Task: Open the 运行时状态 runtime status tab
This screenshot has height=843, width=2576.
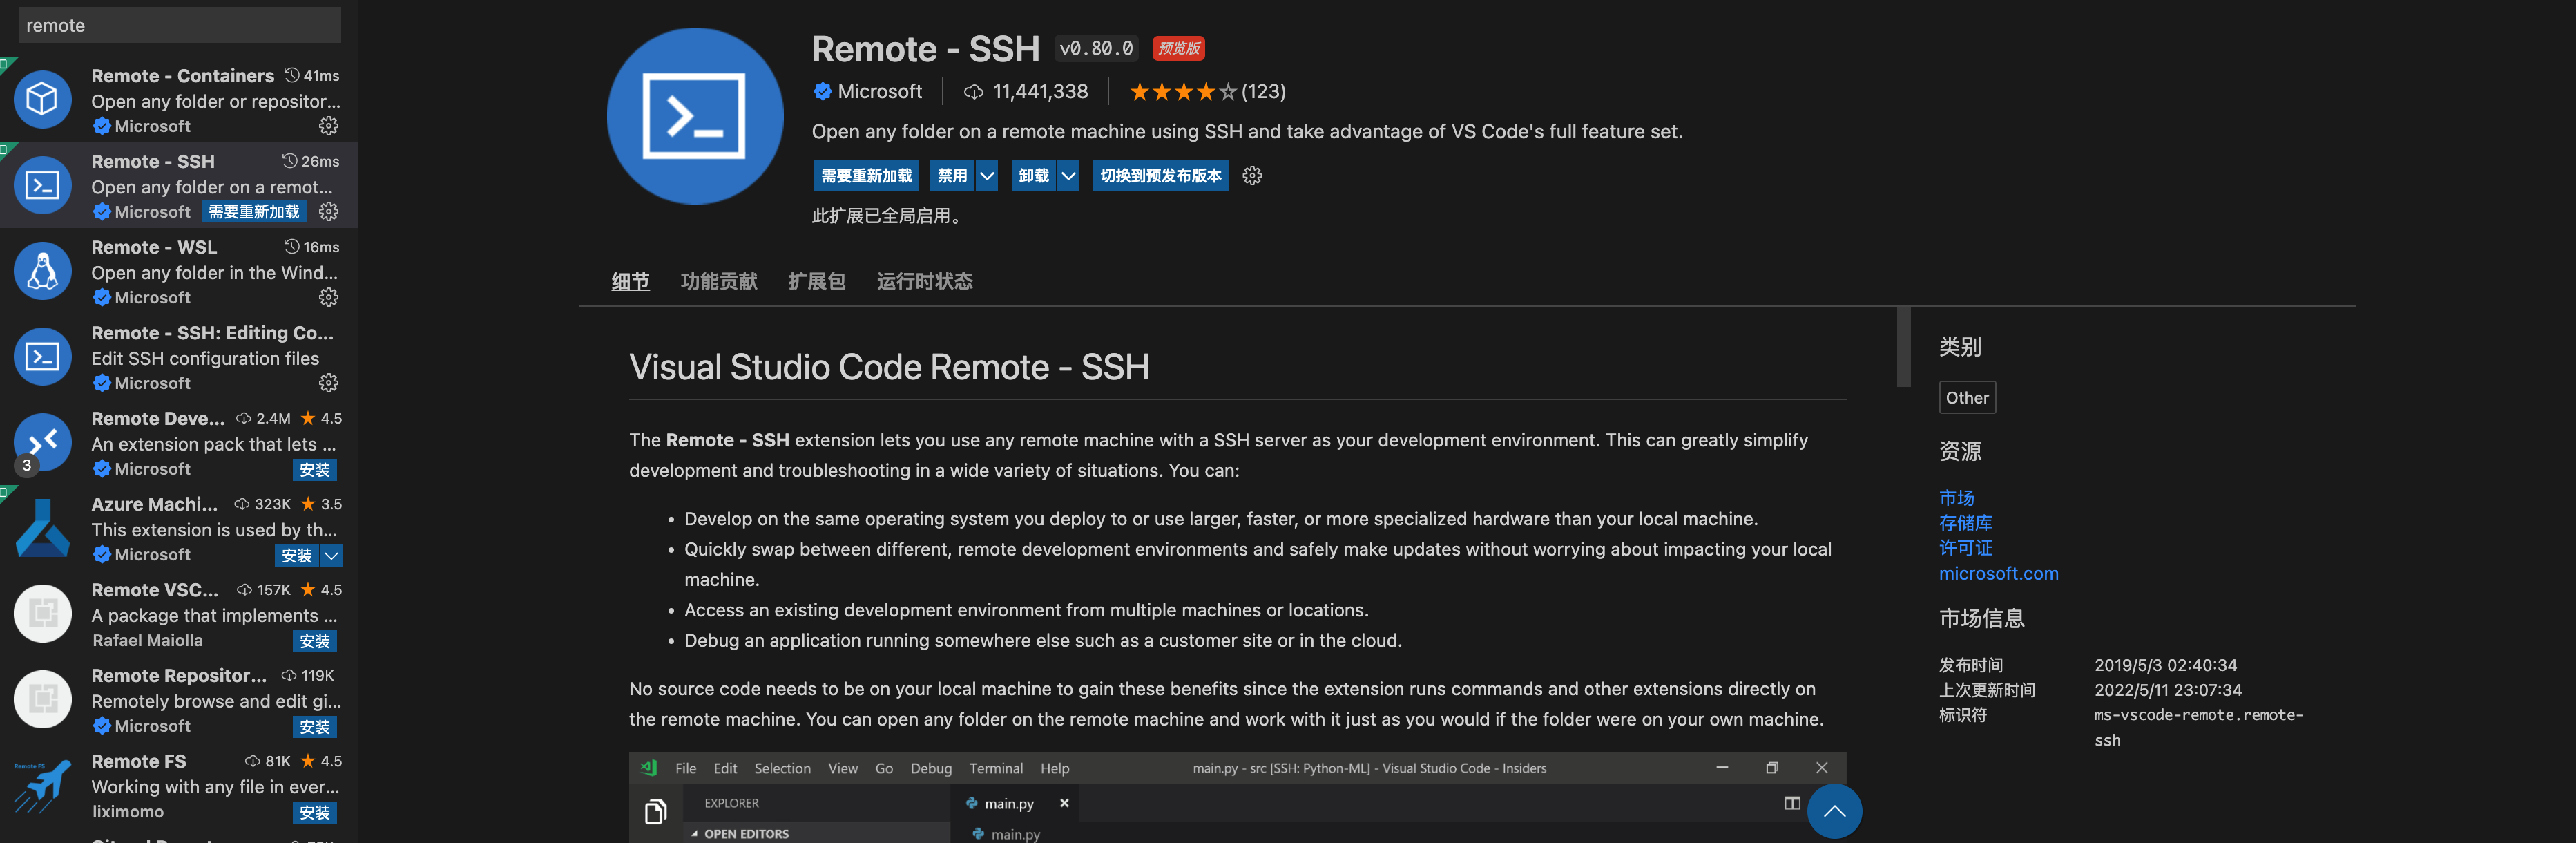Action: pos(925,282)
